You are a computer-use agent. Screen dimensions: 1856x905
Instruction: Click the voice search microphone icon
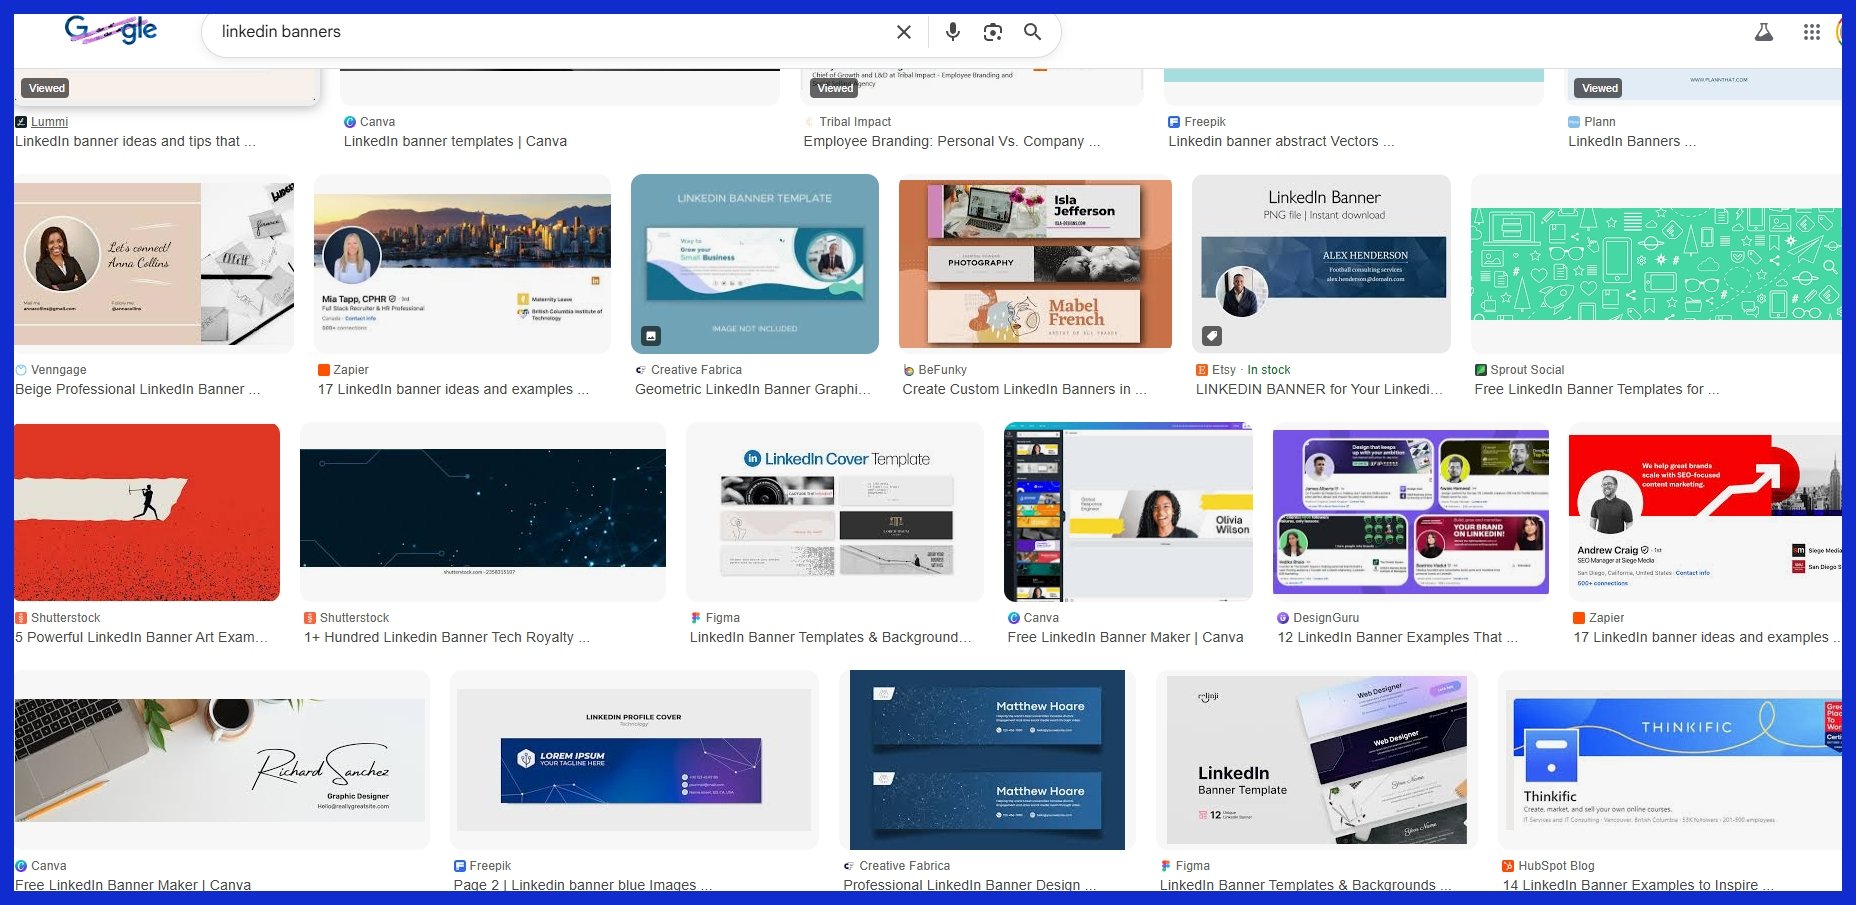pos(951,31)
